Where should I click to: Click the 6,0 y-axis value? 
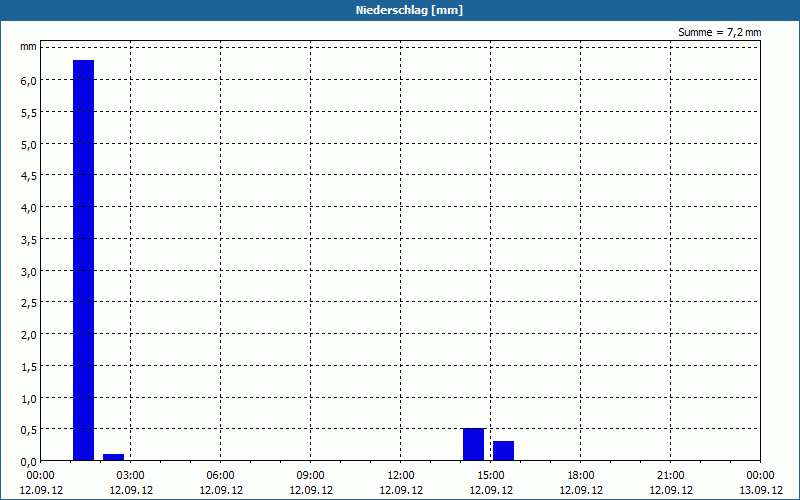point(29,81)
